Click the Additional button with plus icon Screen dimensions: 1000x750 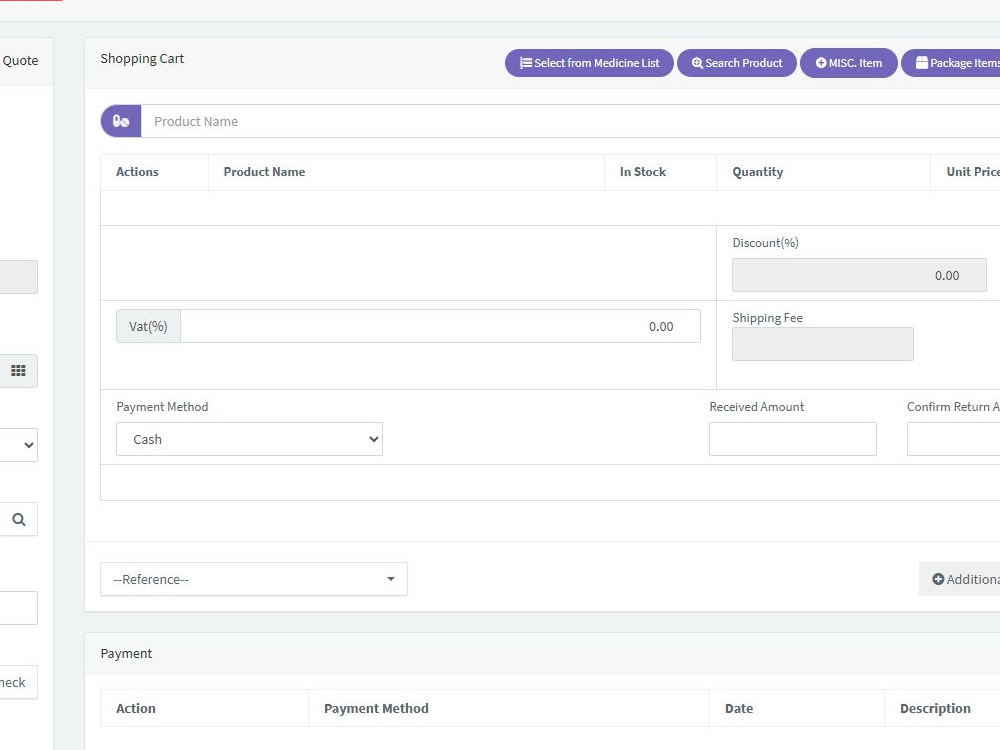click(960, 579)
